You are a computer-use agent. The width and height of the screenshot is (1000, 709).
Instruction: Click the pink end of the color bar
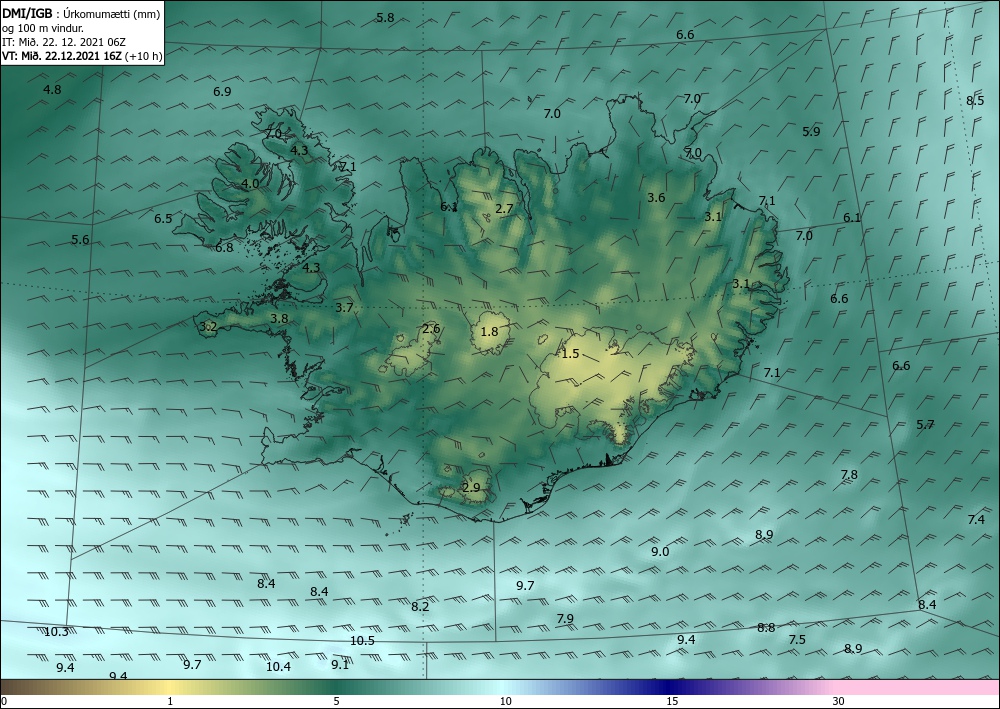918,687
